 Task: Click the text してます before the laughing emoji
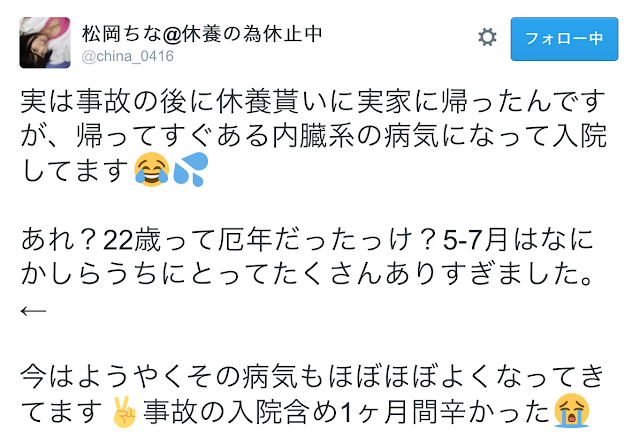click(x=75, y=170)
